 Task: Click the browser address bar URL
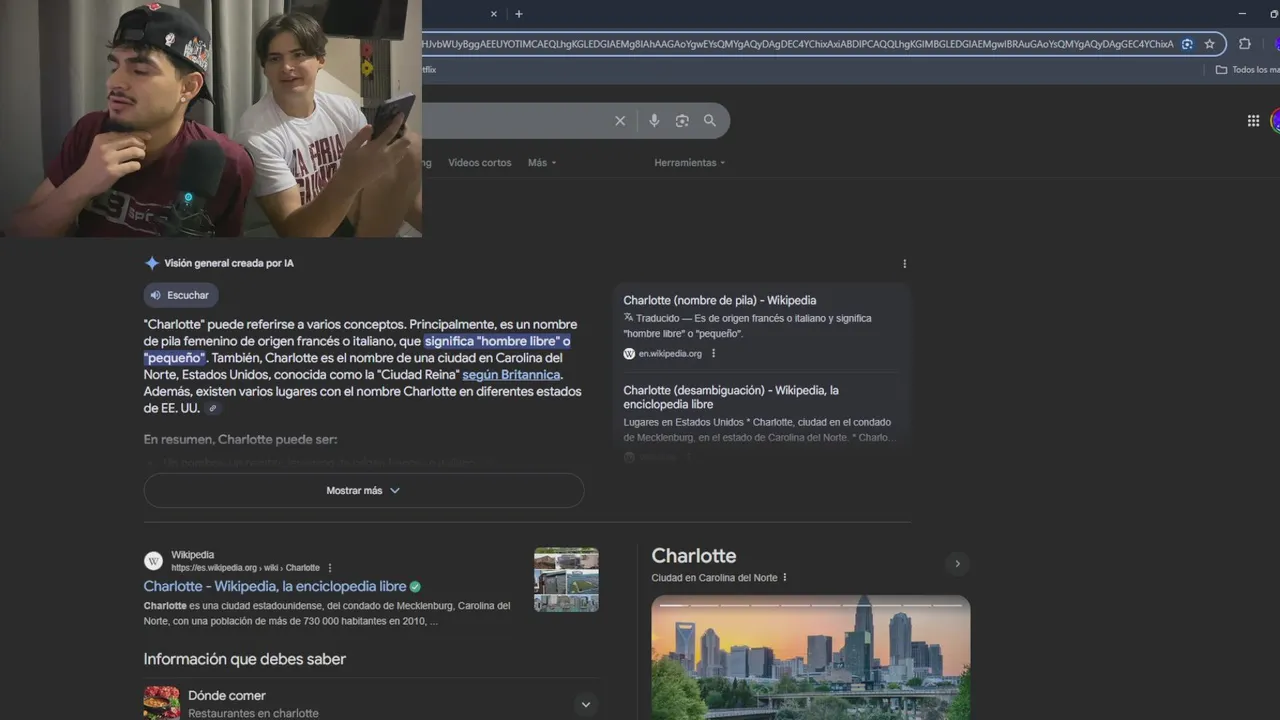(798, 44)
